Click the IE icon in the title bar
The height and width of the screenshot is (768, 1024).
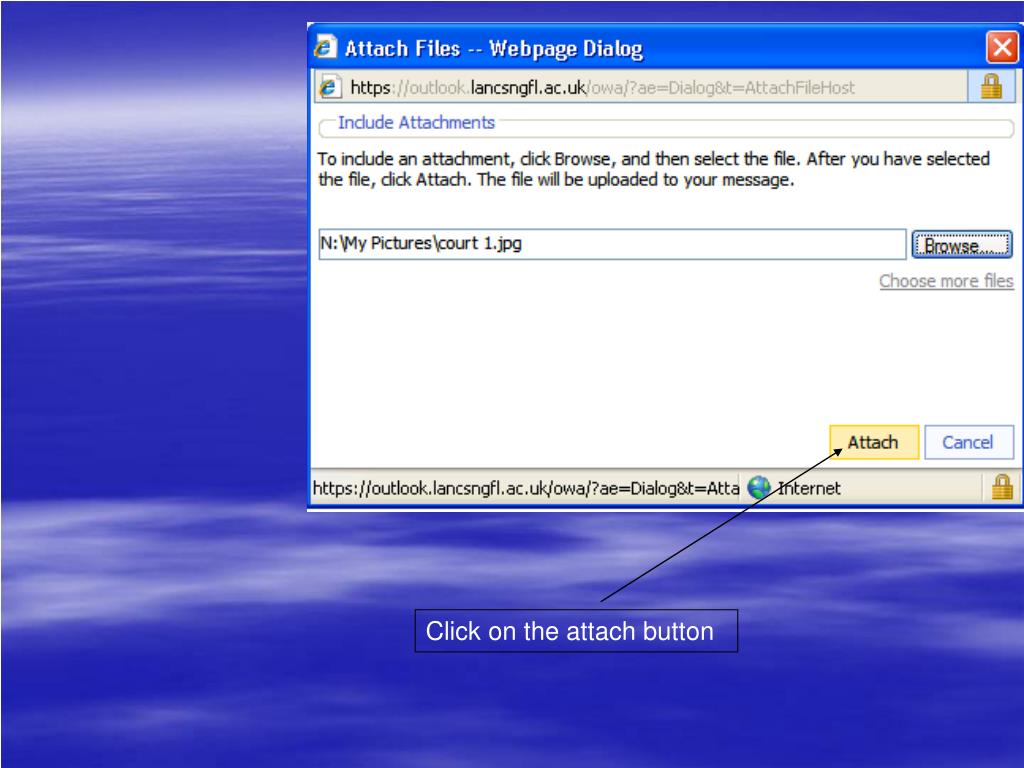click(325, 47)
